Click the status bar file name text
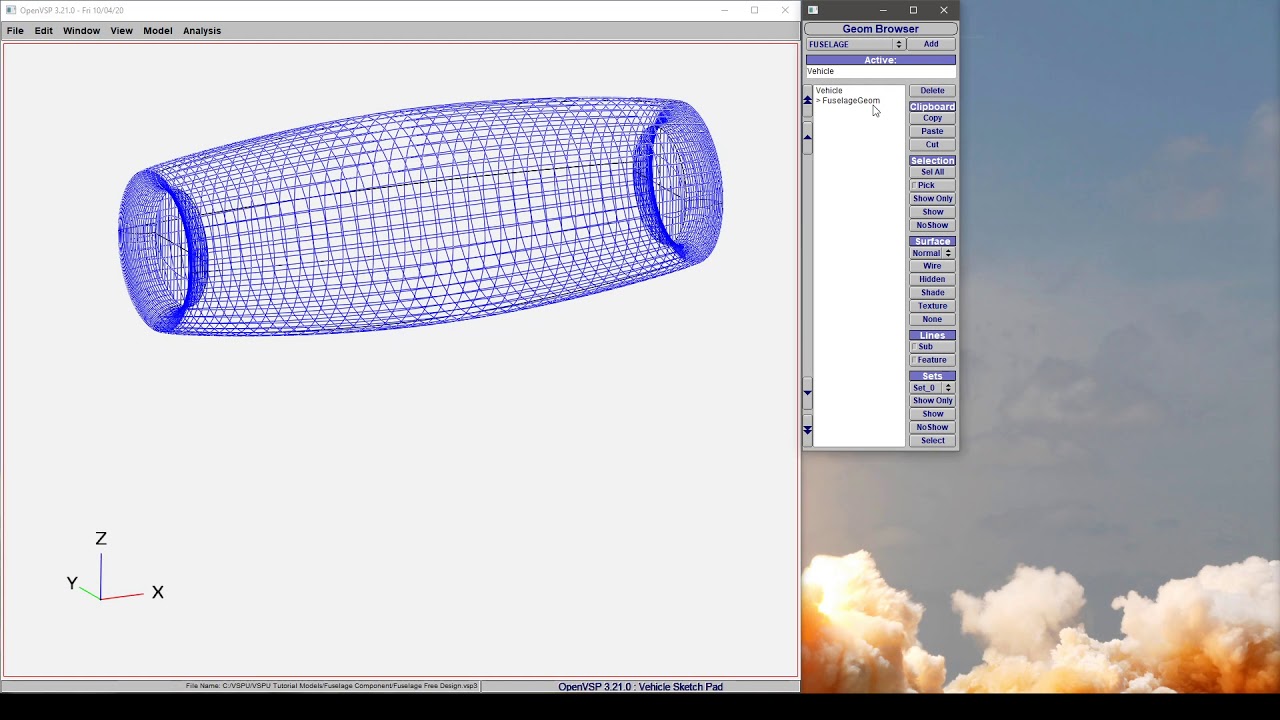The width and height of the screenshot is (1280, 720). pyautogui.click(x=331, y=687)
